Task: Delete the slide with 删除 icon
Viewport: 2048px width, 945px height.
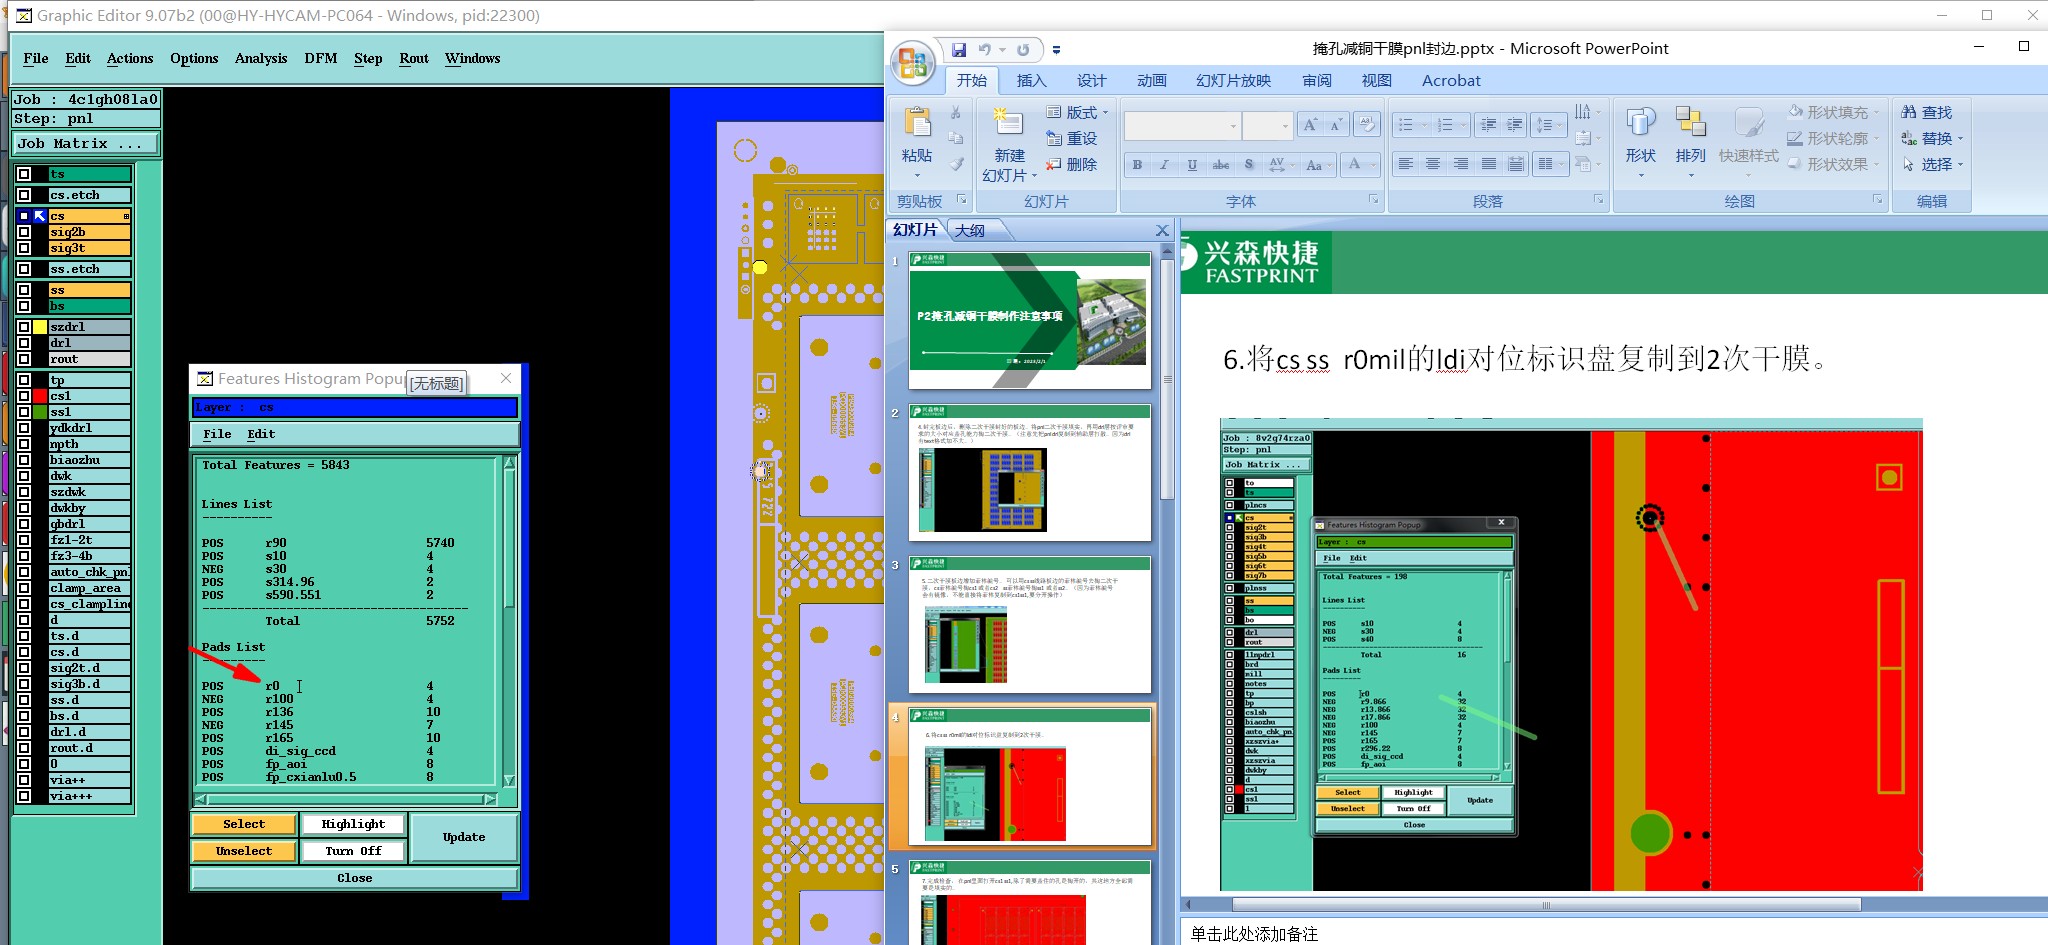Action: coord(1054,165)
